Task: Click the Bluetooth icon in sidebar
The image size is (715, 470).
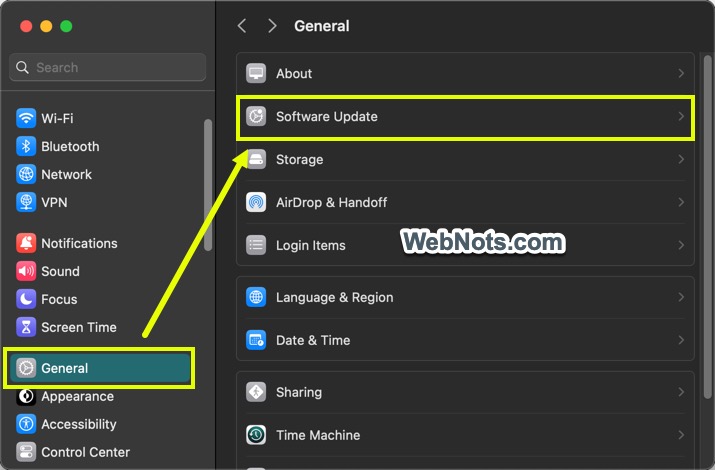Action: (26, 146)
